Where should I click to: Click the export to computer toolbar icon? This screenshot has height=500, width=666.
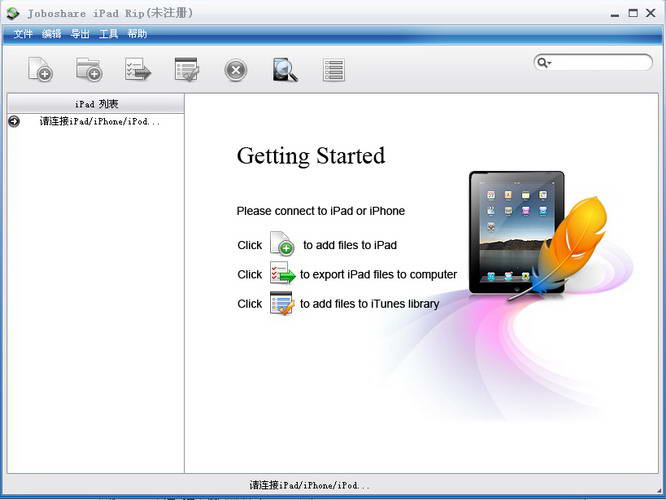pos(138,69)
